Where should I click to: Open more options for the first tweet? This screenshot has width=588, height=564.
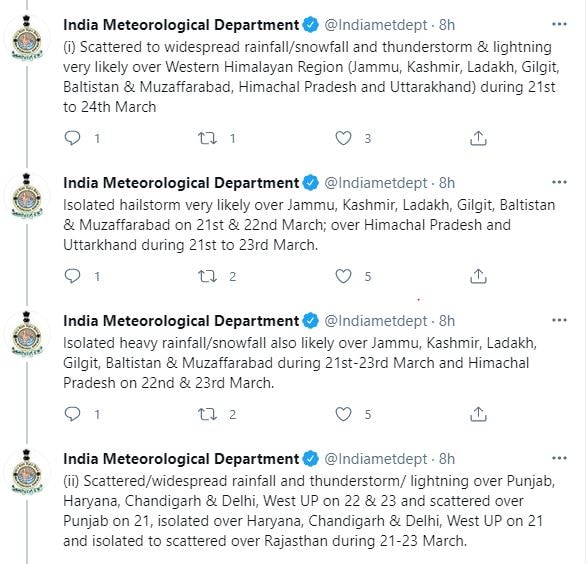click(x=560, y=25)
